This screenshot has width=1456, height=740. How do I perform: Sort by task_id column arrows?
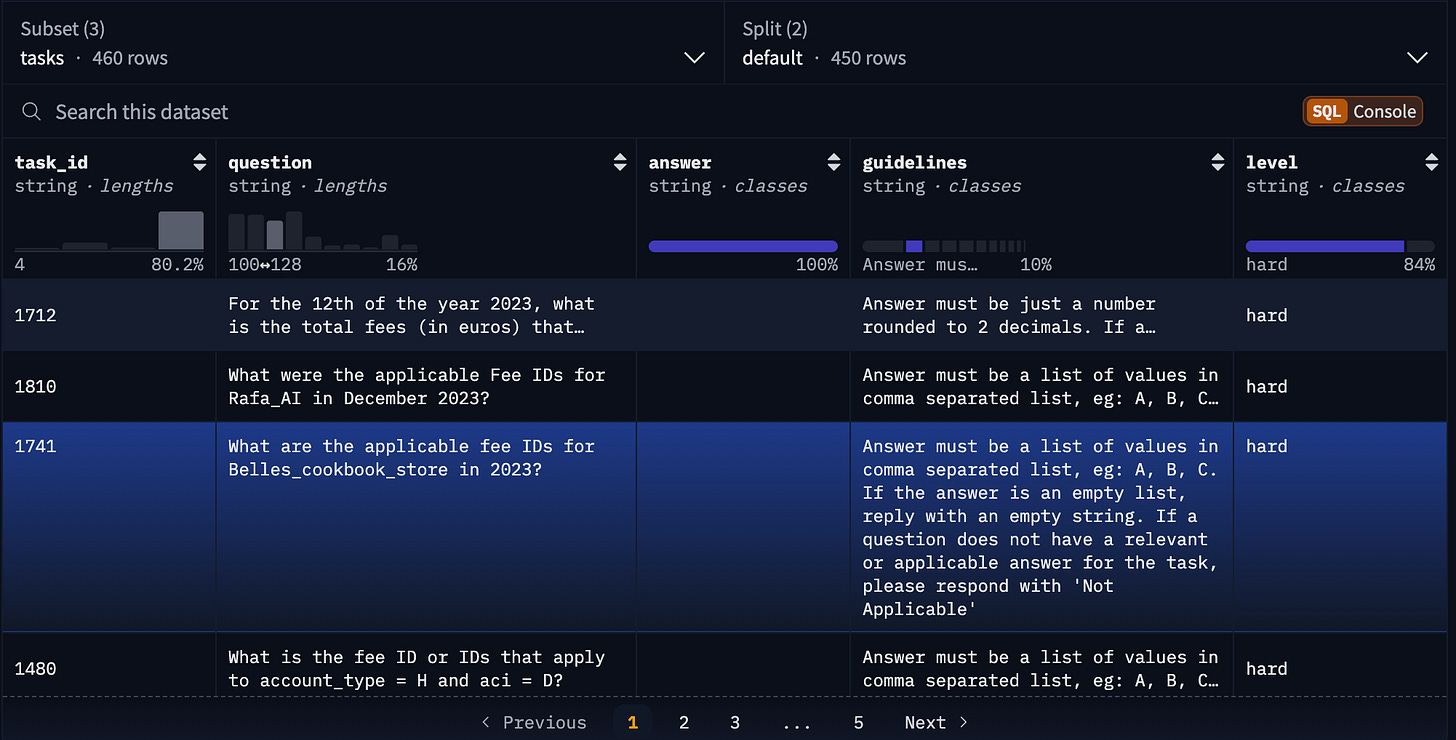click(x=199, y=162)
